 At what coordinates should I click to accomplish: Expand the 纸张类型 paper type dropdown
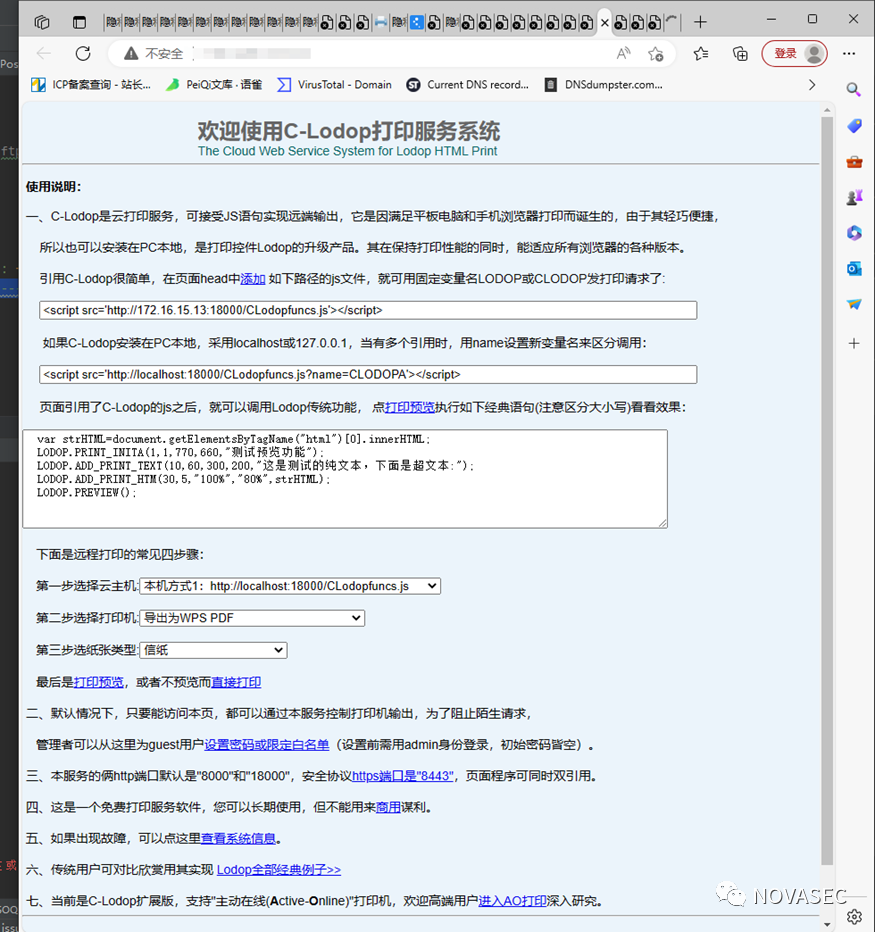tap(213, 650)
